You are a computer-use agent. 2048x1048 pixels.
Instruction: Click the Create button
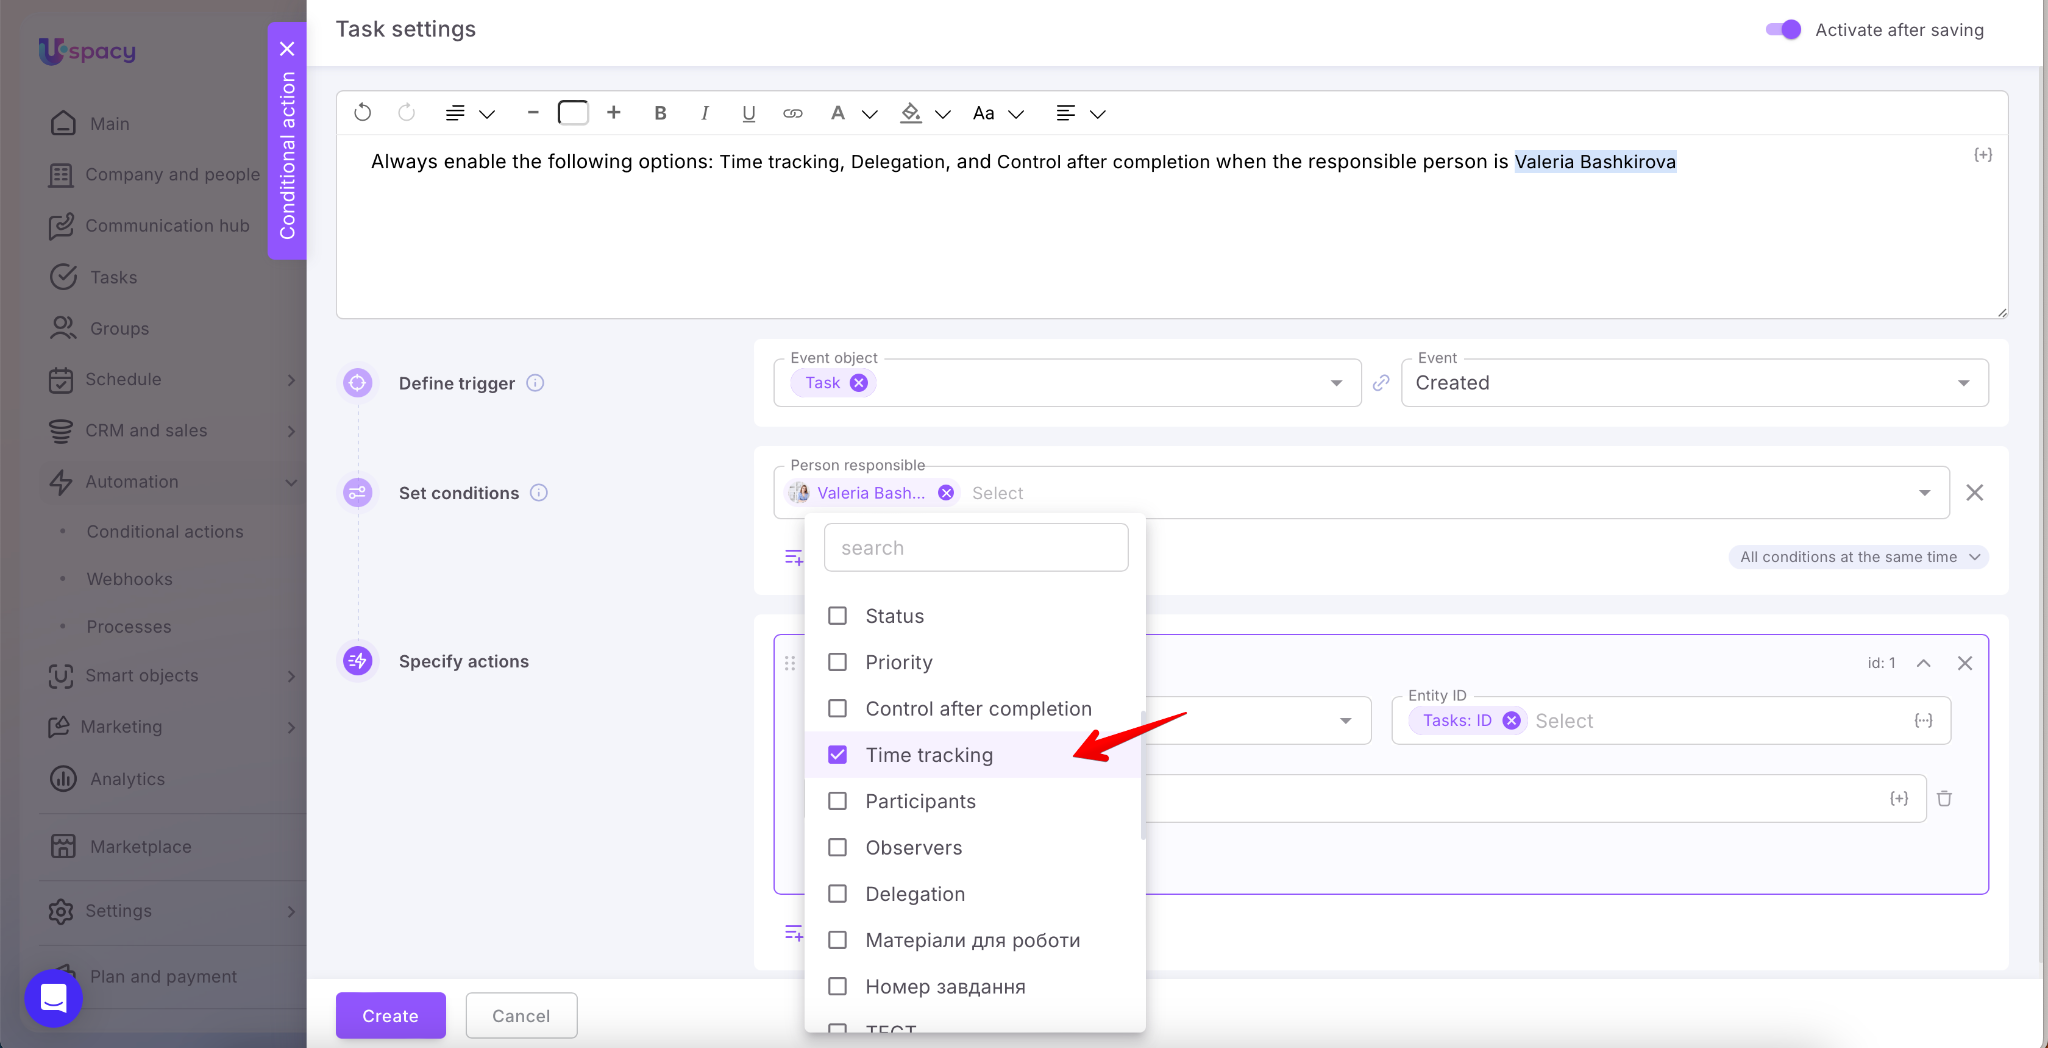tap(390, 1016)
